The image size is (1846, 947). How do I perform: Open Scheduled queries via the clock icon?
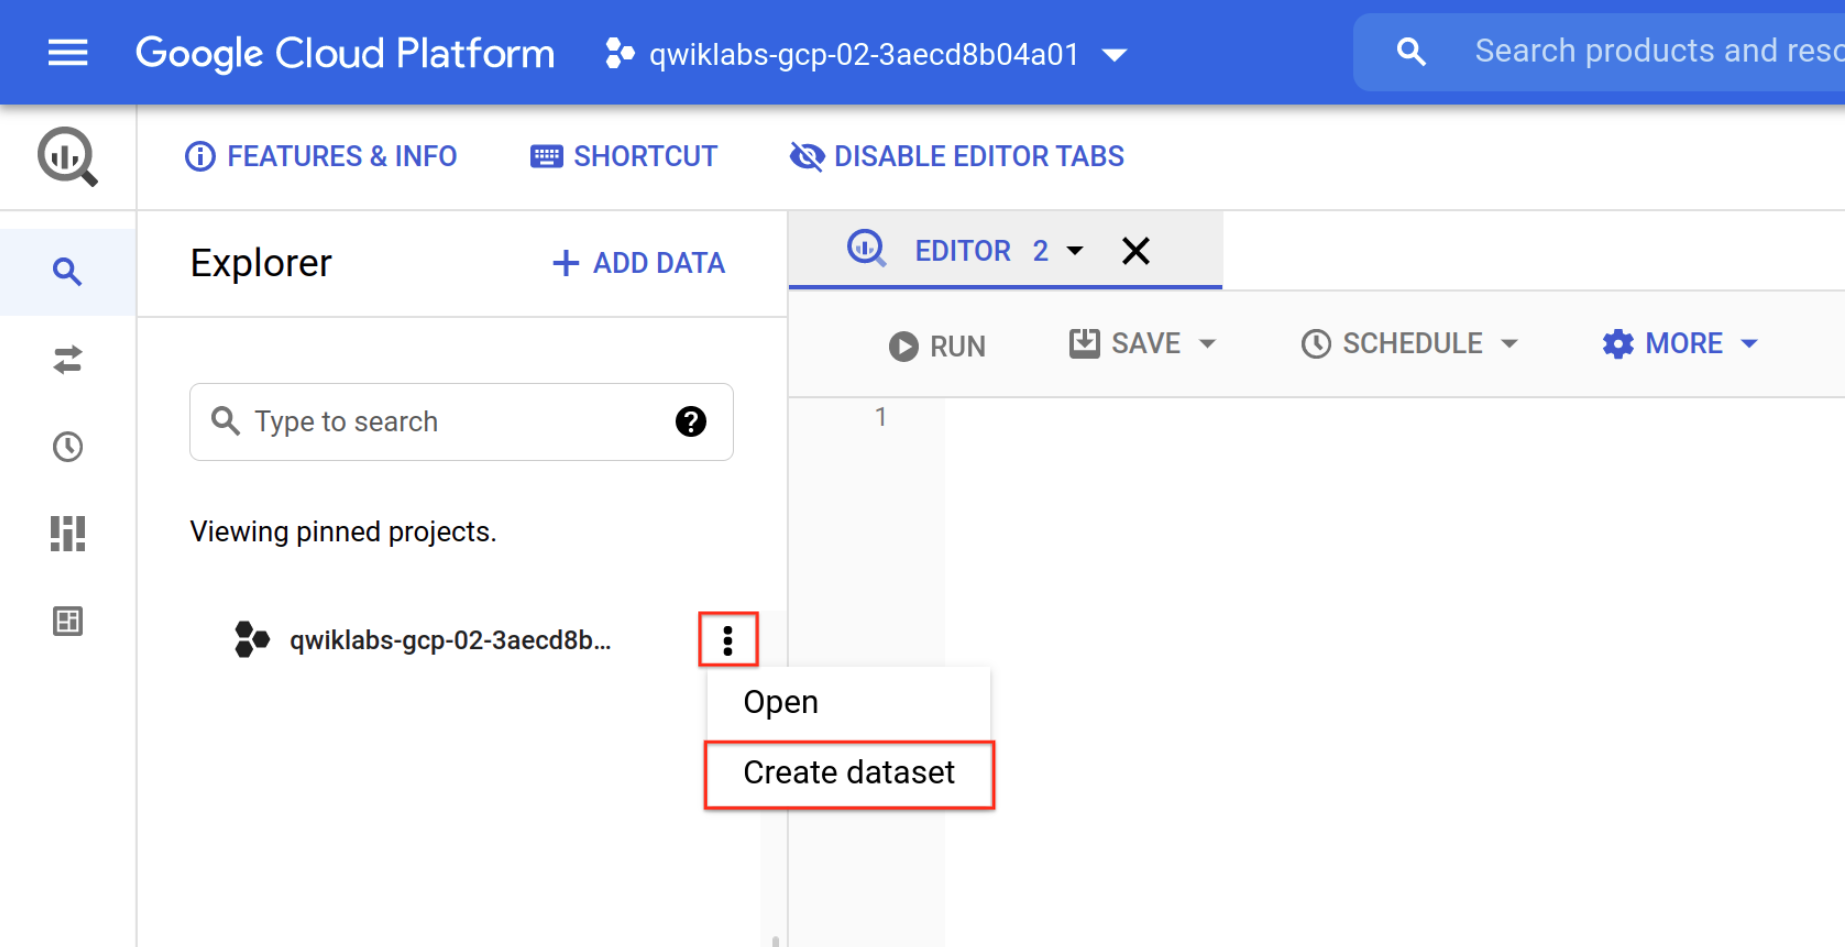[x=67, y=447]
